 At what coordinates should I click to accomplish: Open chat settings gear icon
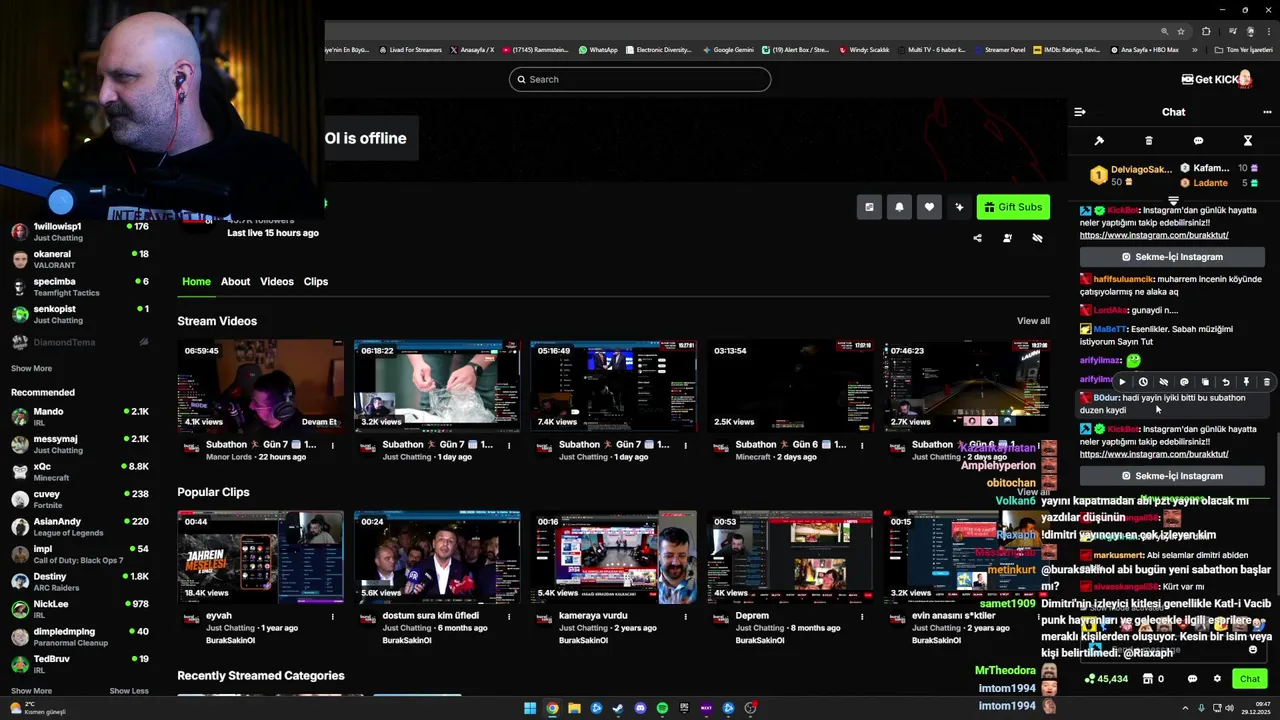(x=1217, y=679)
